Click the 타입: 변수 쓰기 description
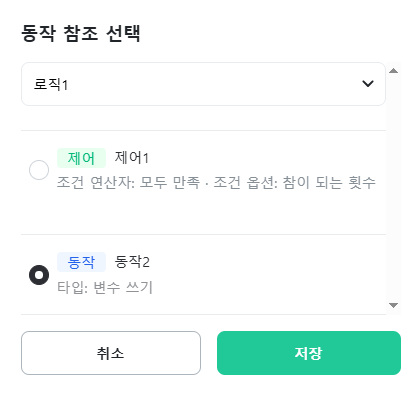The width and height of the screenshot is (420, 394). pyautogui.click(x=105, y=287)
